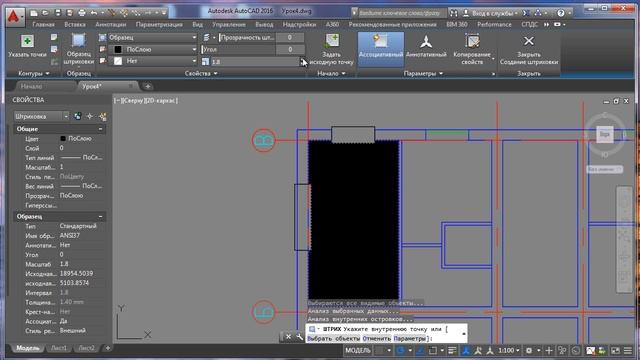
Task: Click the Undo arrow in quick access toolbar
Action: tap(94, 13)
